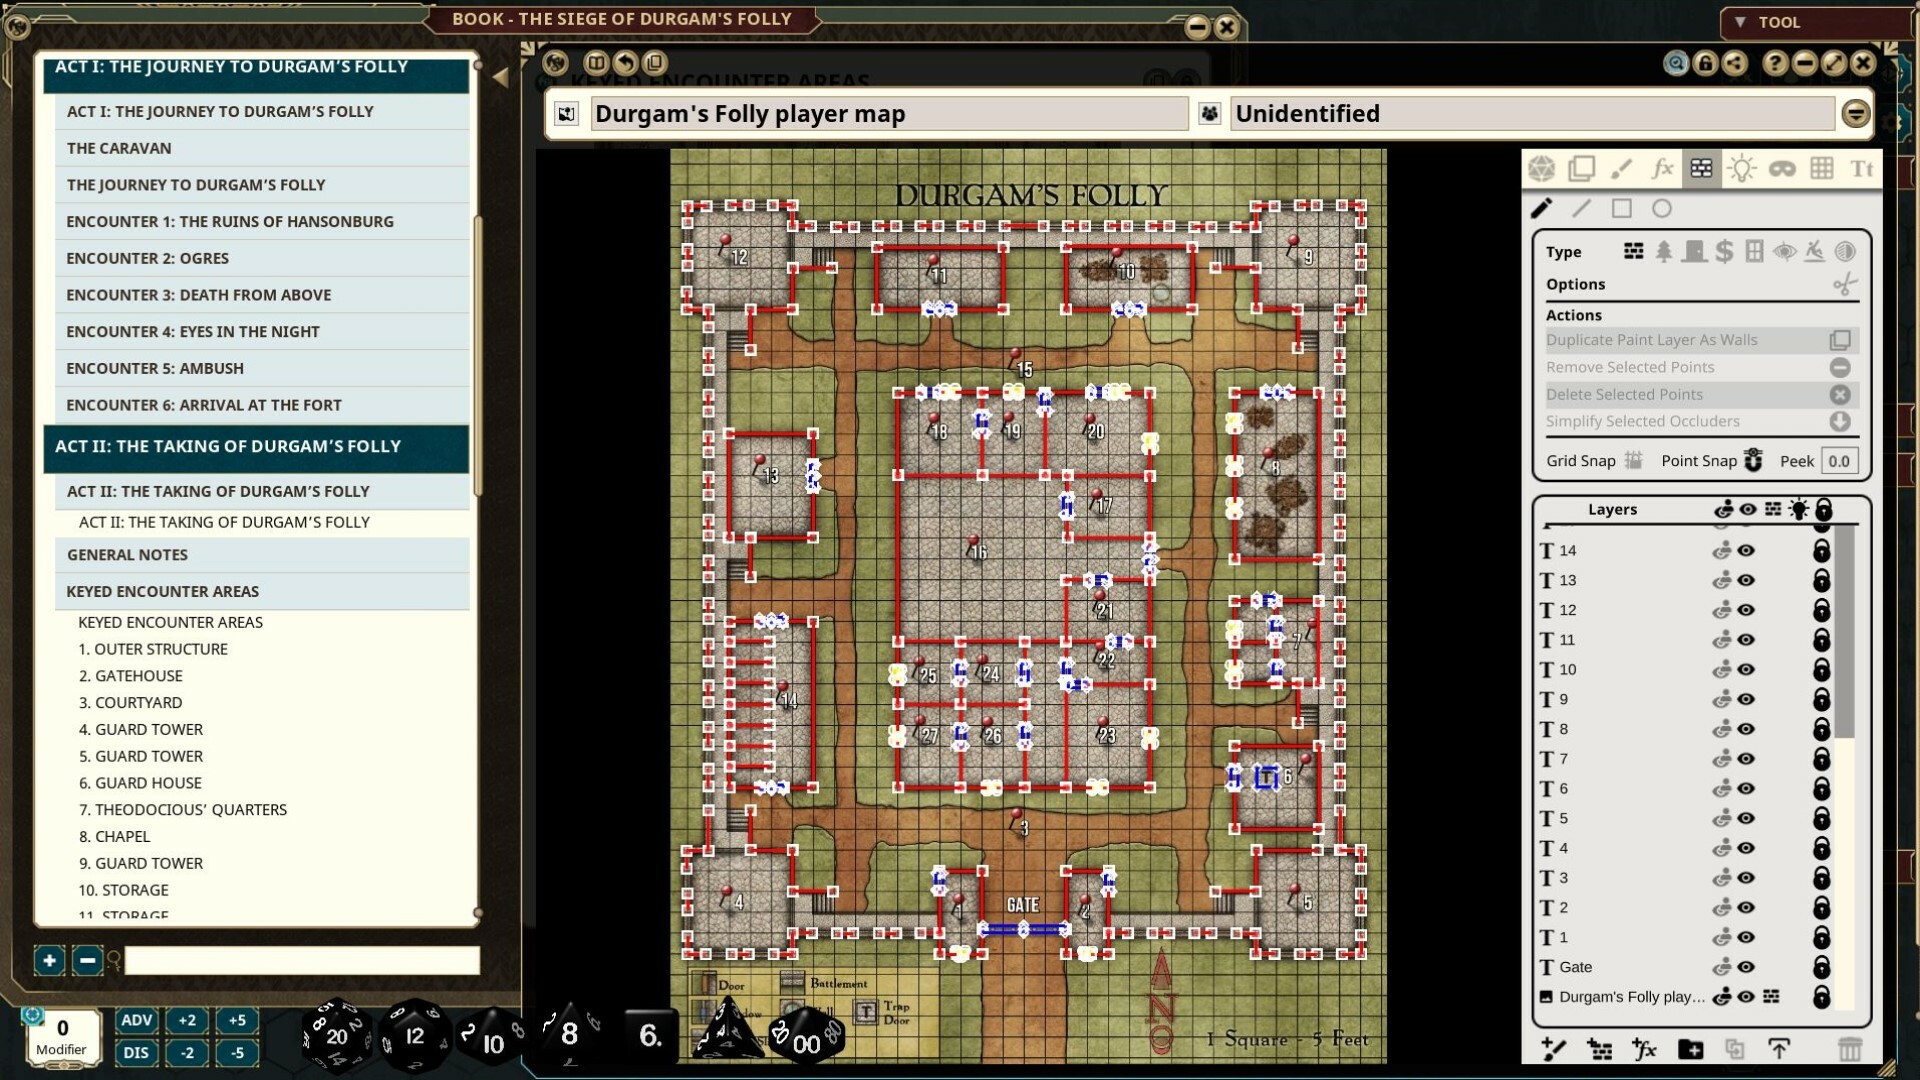Screen dimensions: 1920x1080
Task: Click the delete layer trash icon
Action: (x=1851, y=1050)
